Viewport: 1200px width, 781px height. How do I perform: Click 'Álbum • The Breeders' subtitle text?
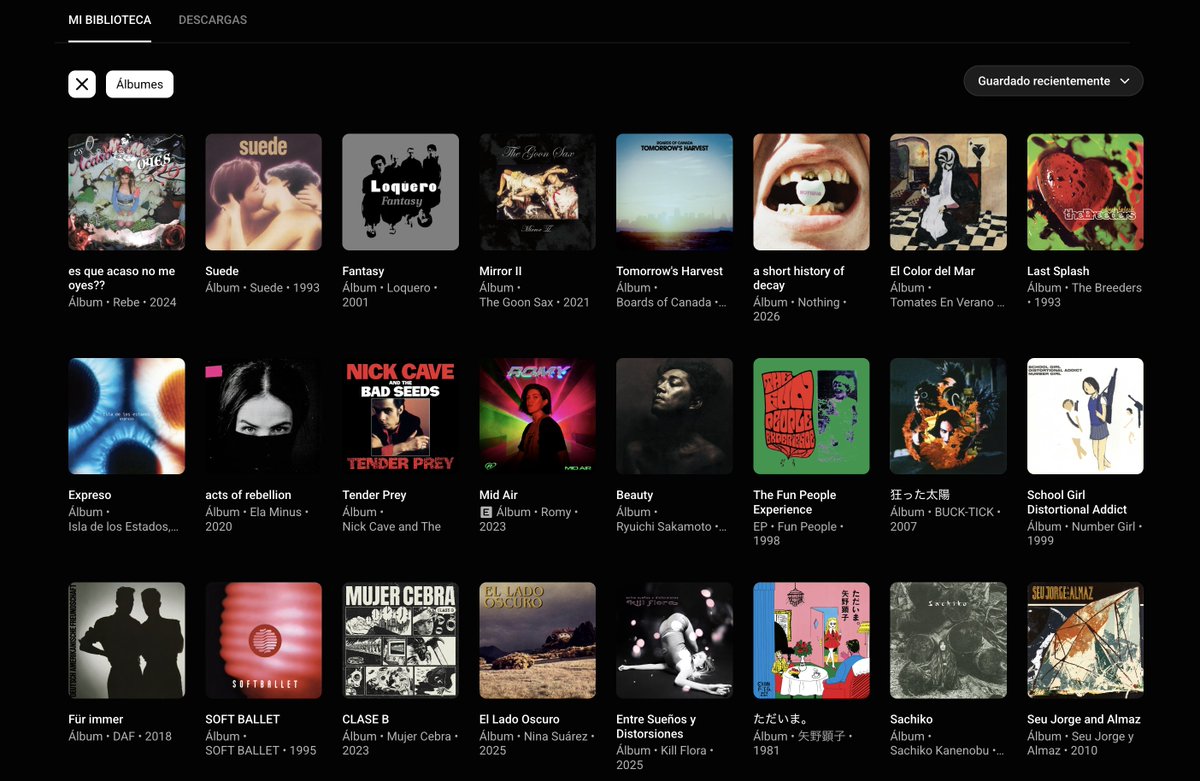point(1084,287)
